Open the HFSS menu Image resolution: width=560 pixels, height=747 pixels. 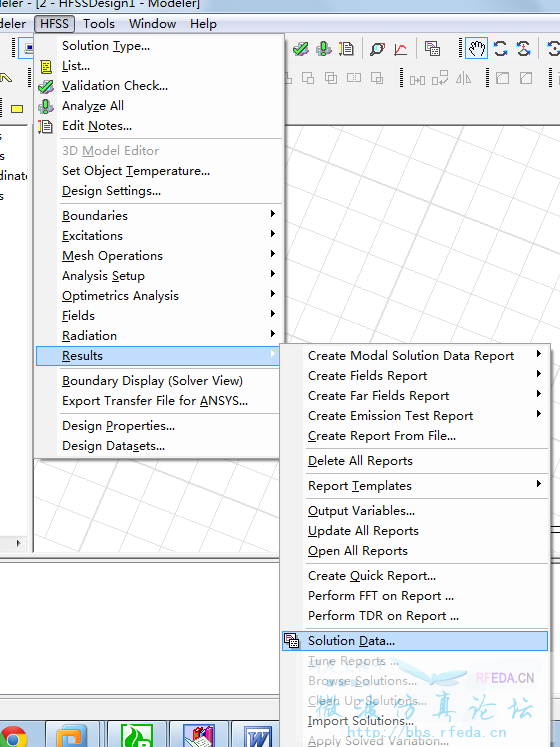click(54, 24)
